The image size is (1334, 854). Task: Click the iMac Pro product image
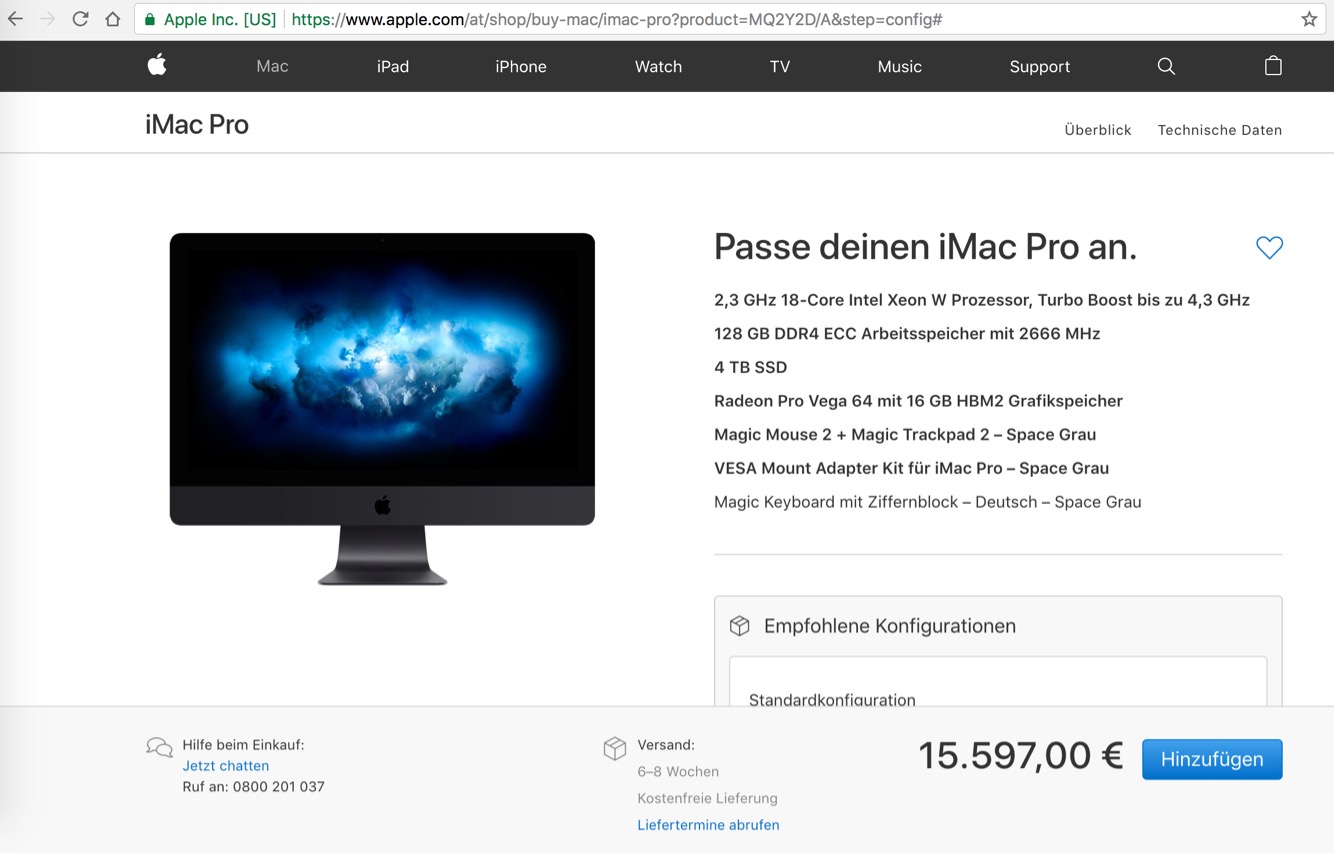tap(382, 409)
